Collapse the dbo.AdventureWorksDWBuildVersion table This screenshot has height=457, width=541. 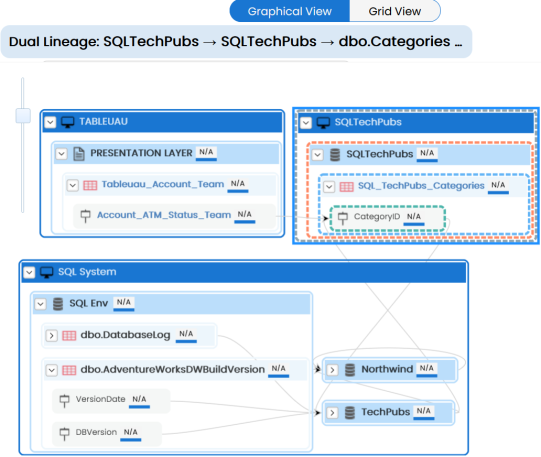point(52,370)
